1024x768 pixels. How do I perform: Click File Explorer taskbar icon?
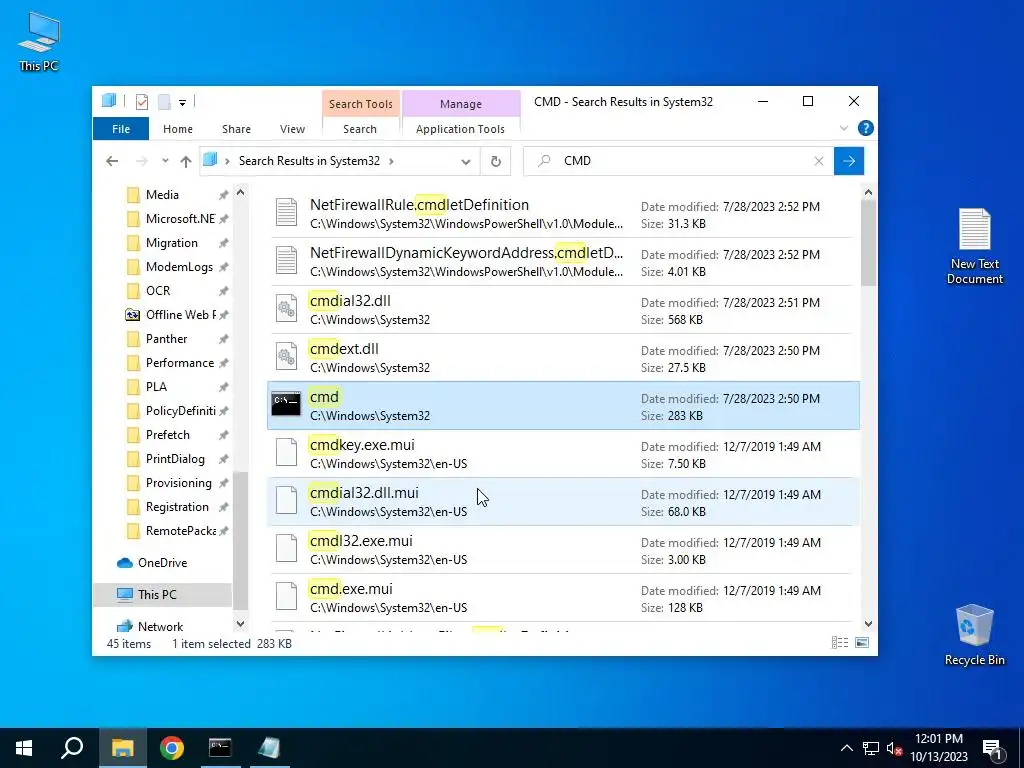coord(122,748)
